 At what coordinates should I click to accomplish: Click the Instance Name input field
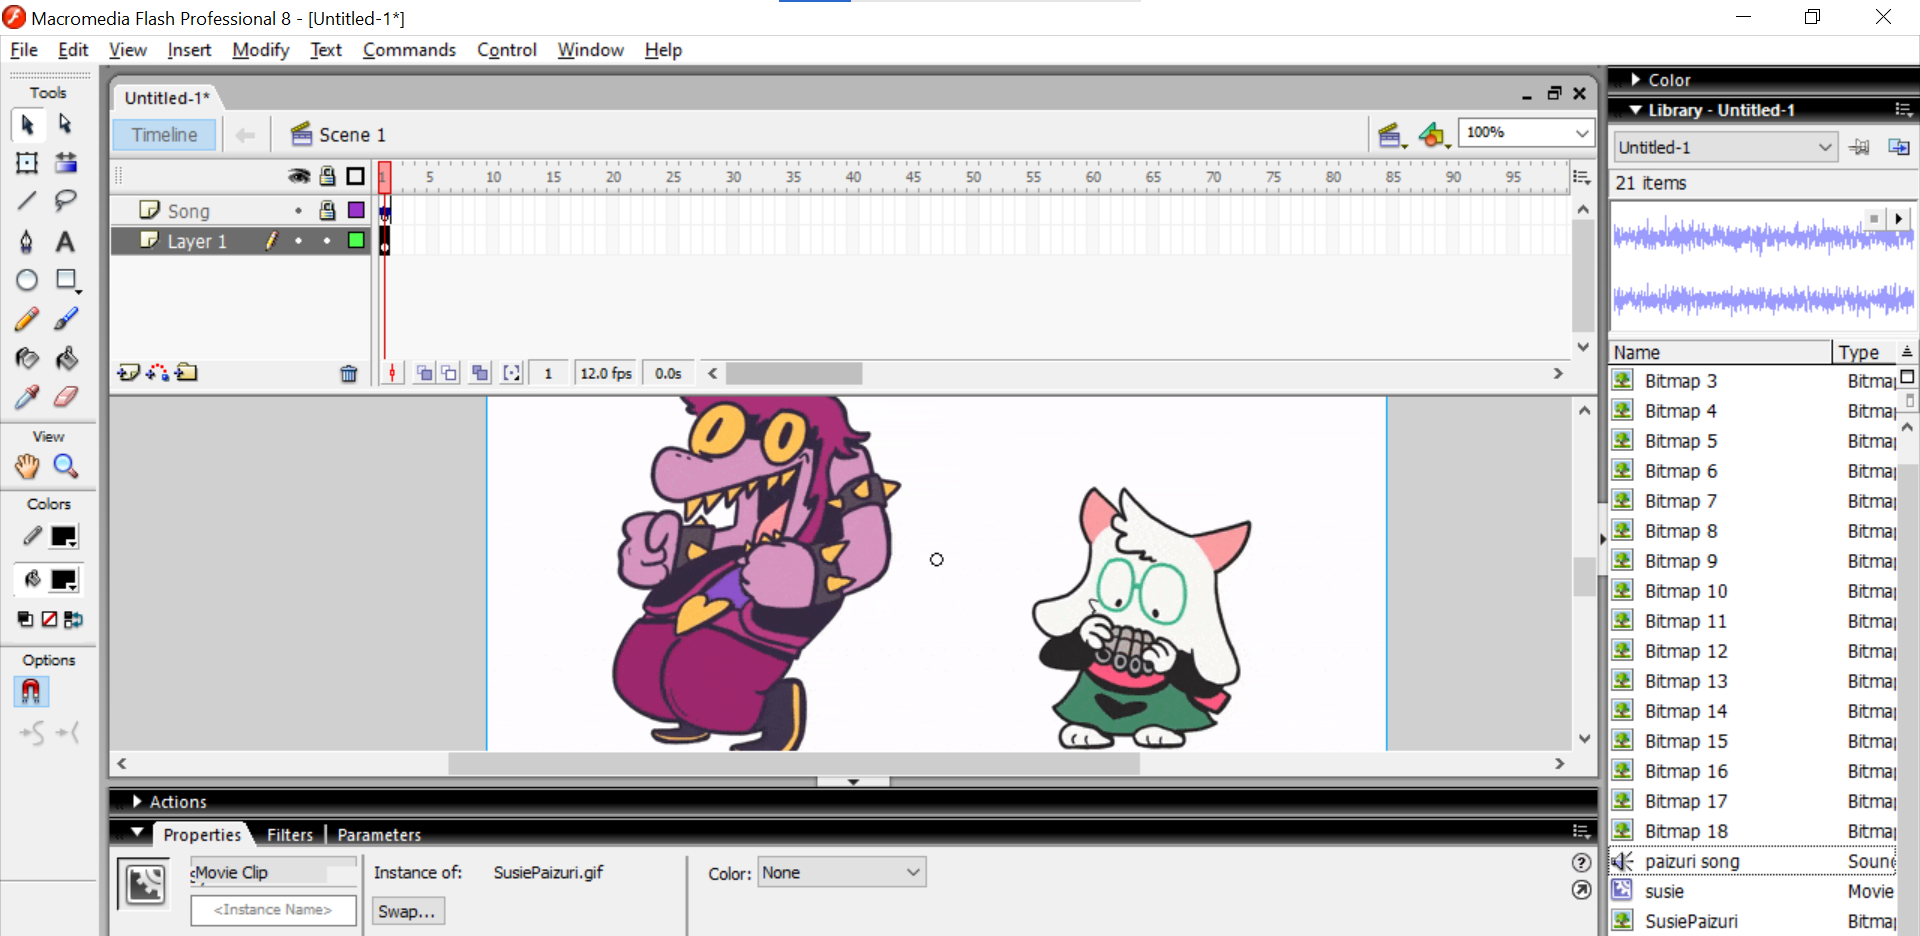[x=273, y=910]
